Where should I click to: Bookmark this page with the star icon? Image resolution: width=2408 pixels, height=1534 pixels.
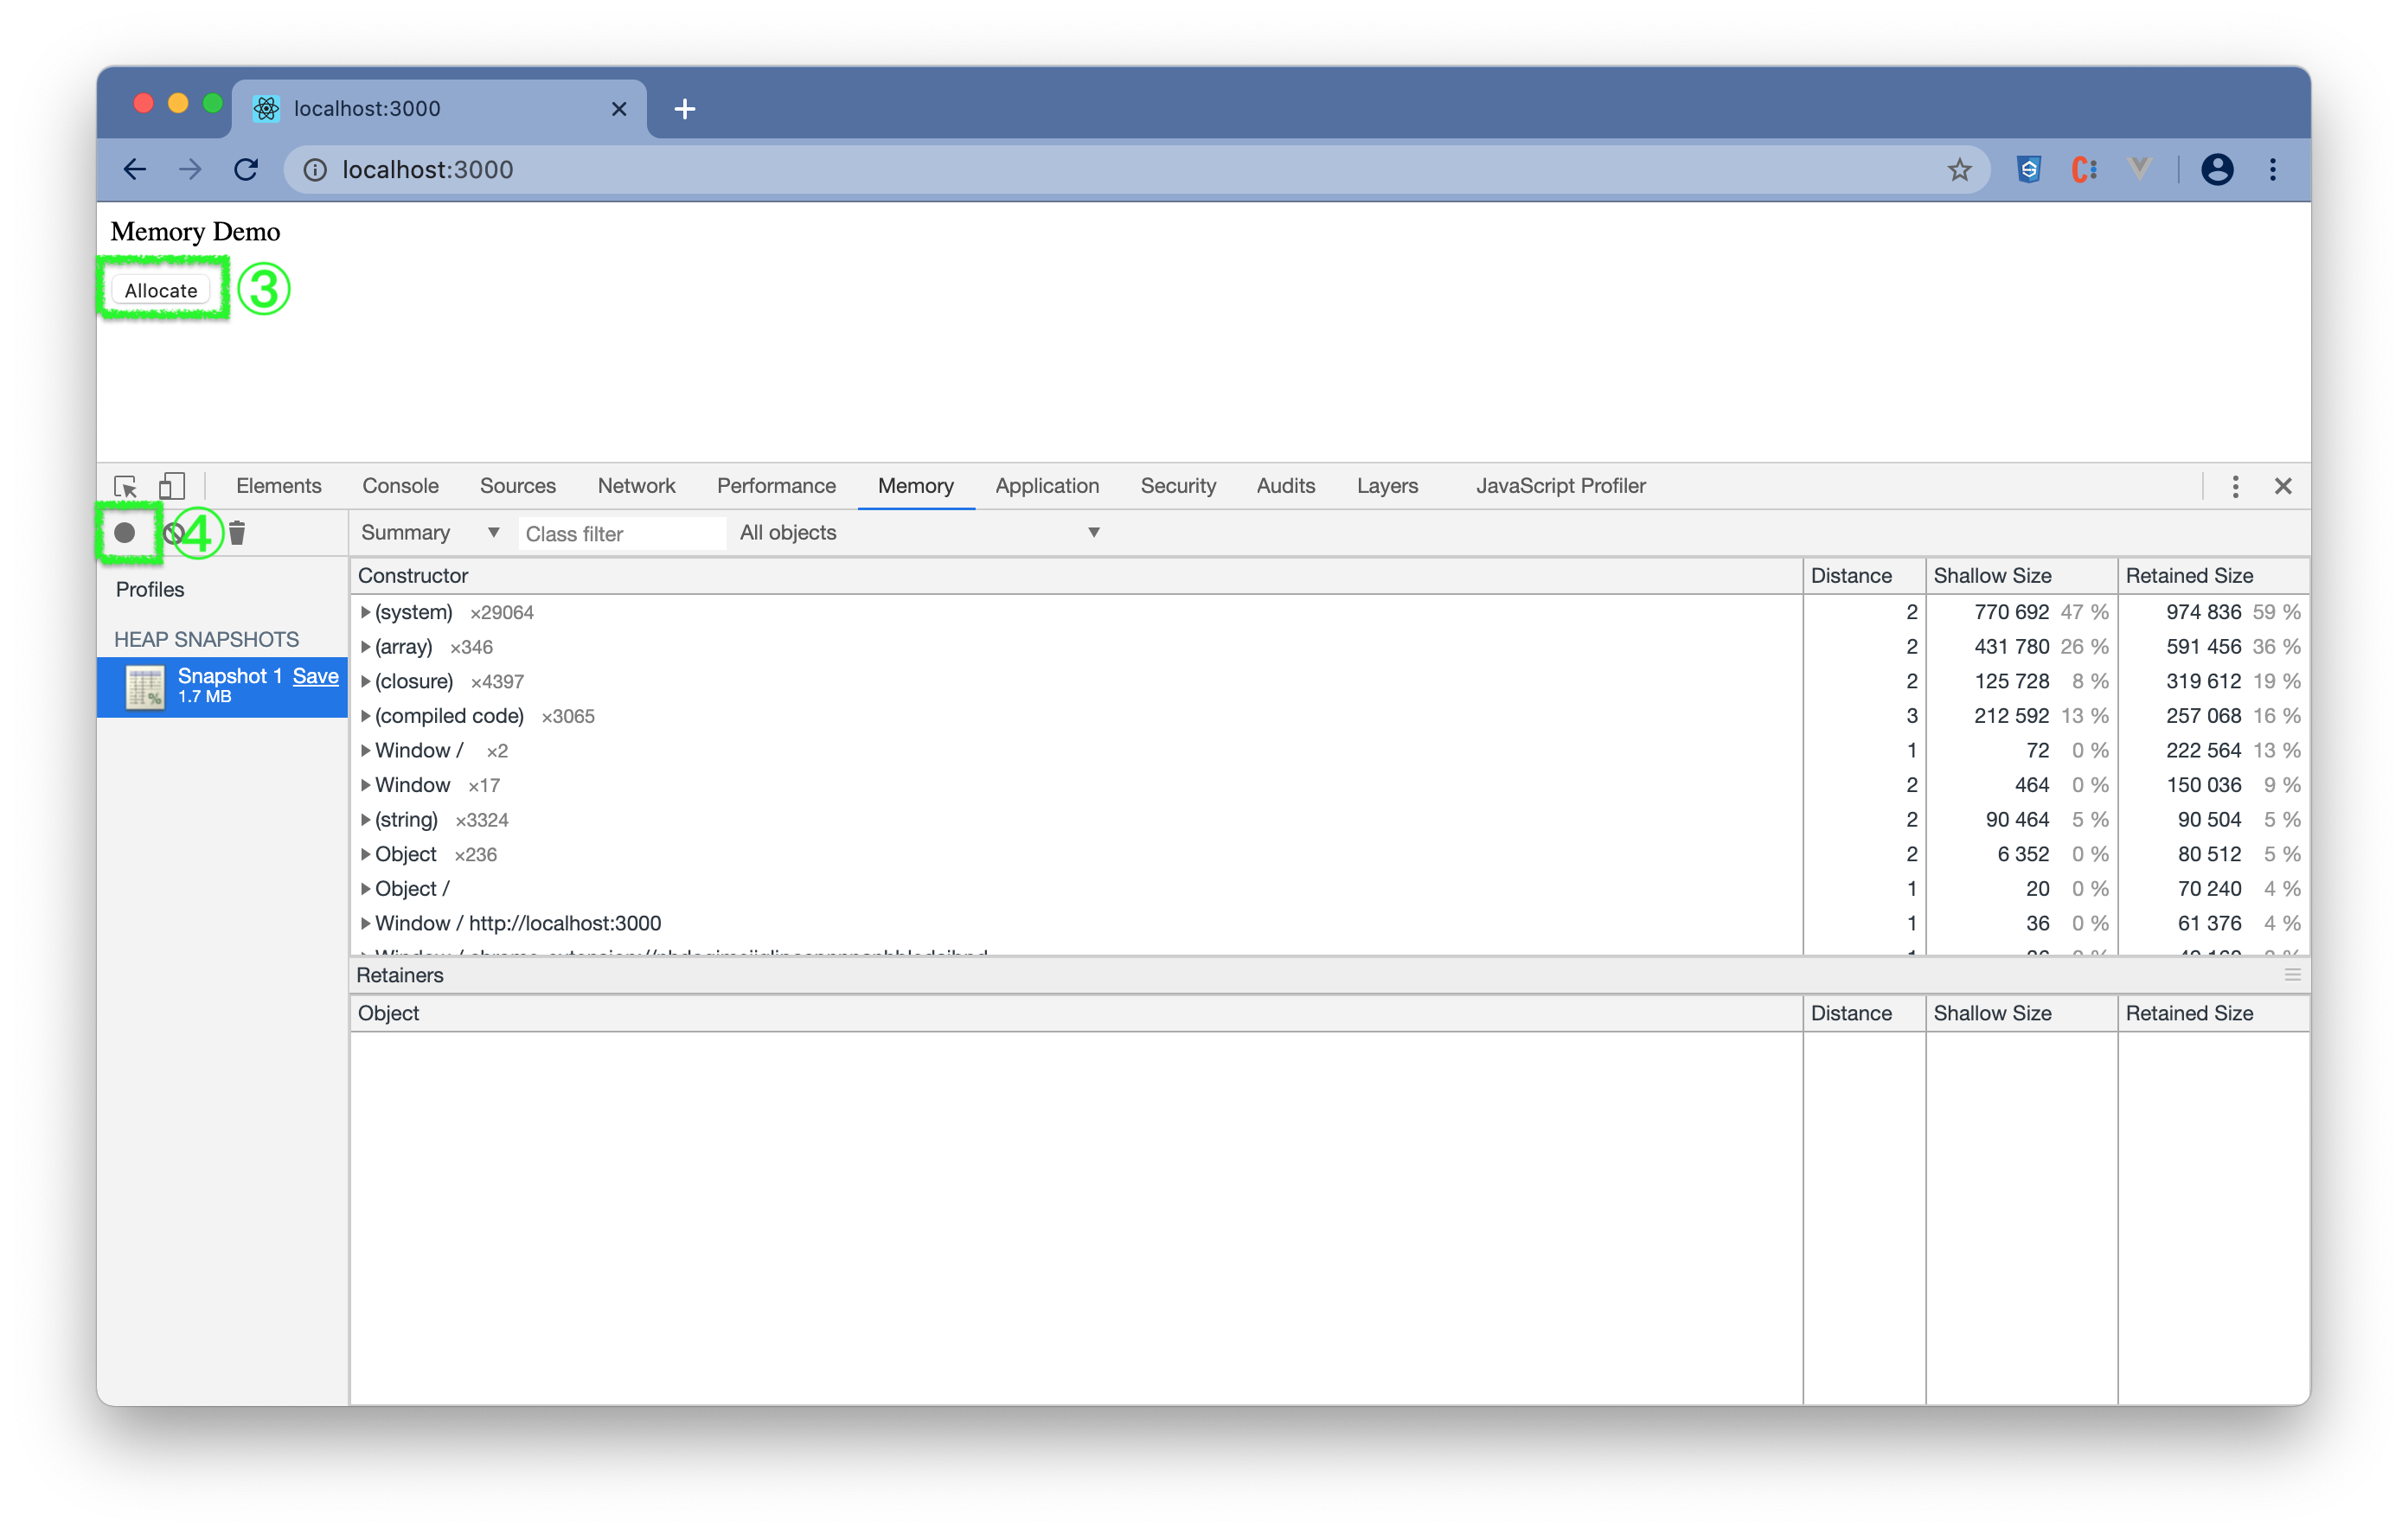1959,170
